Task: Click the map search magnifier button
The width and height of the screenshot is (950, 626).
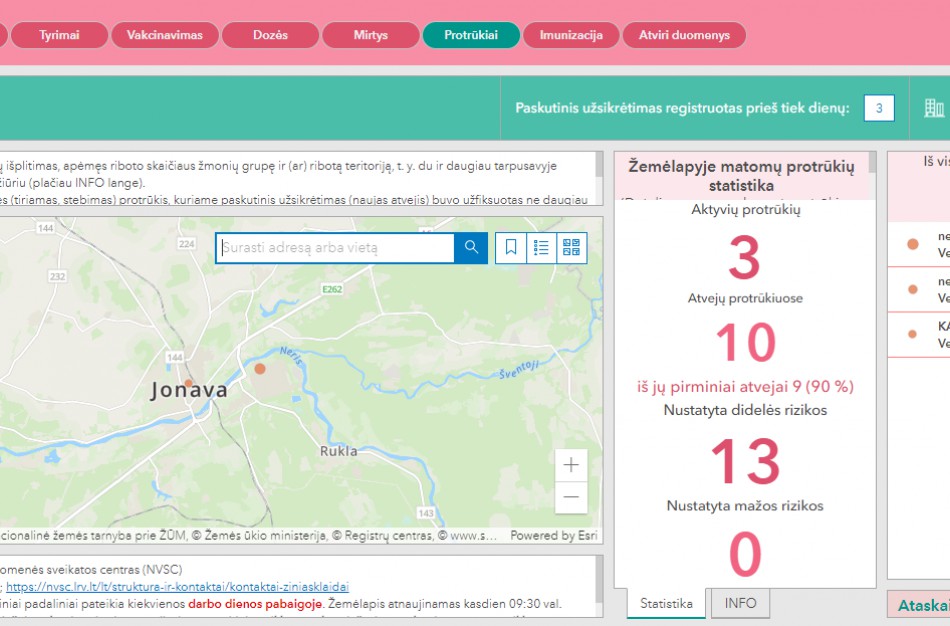Action: pos(471,248)
